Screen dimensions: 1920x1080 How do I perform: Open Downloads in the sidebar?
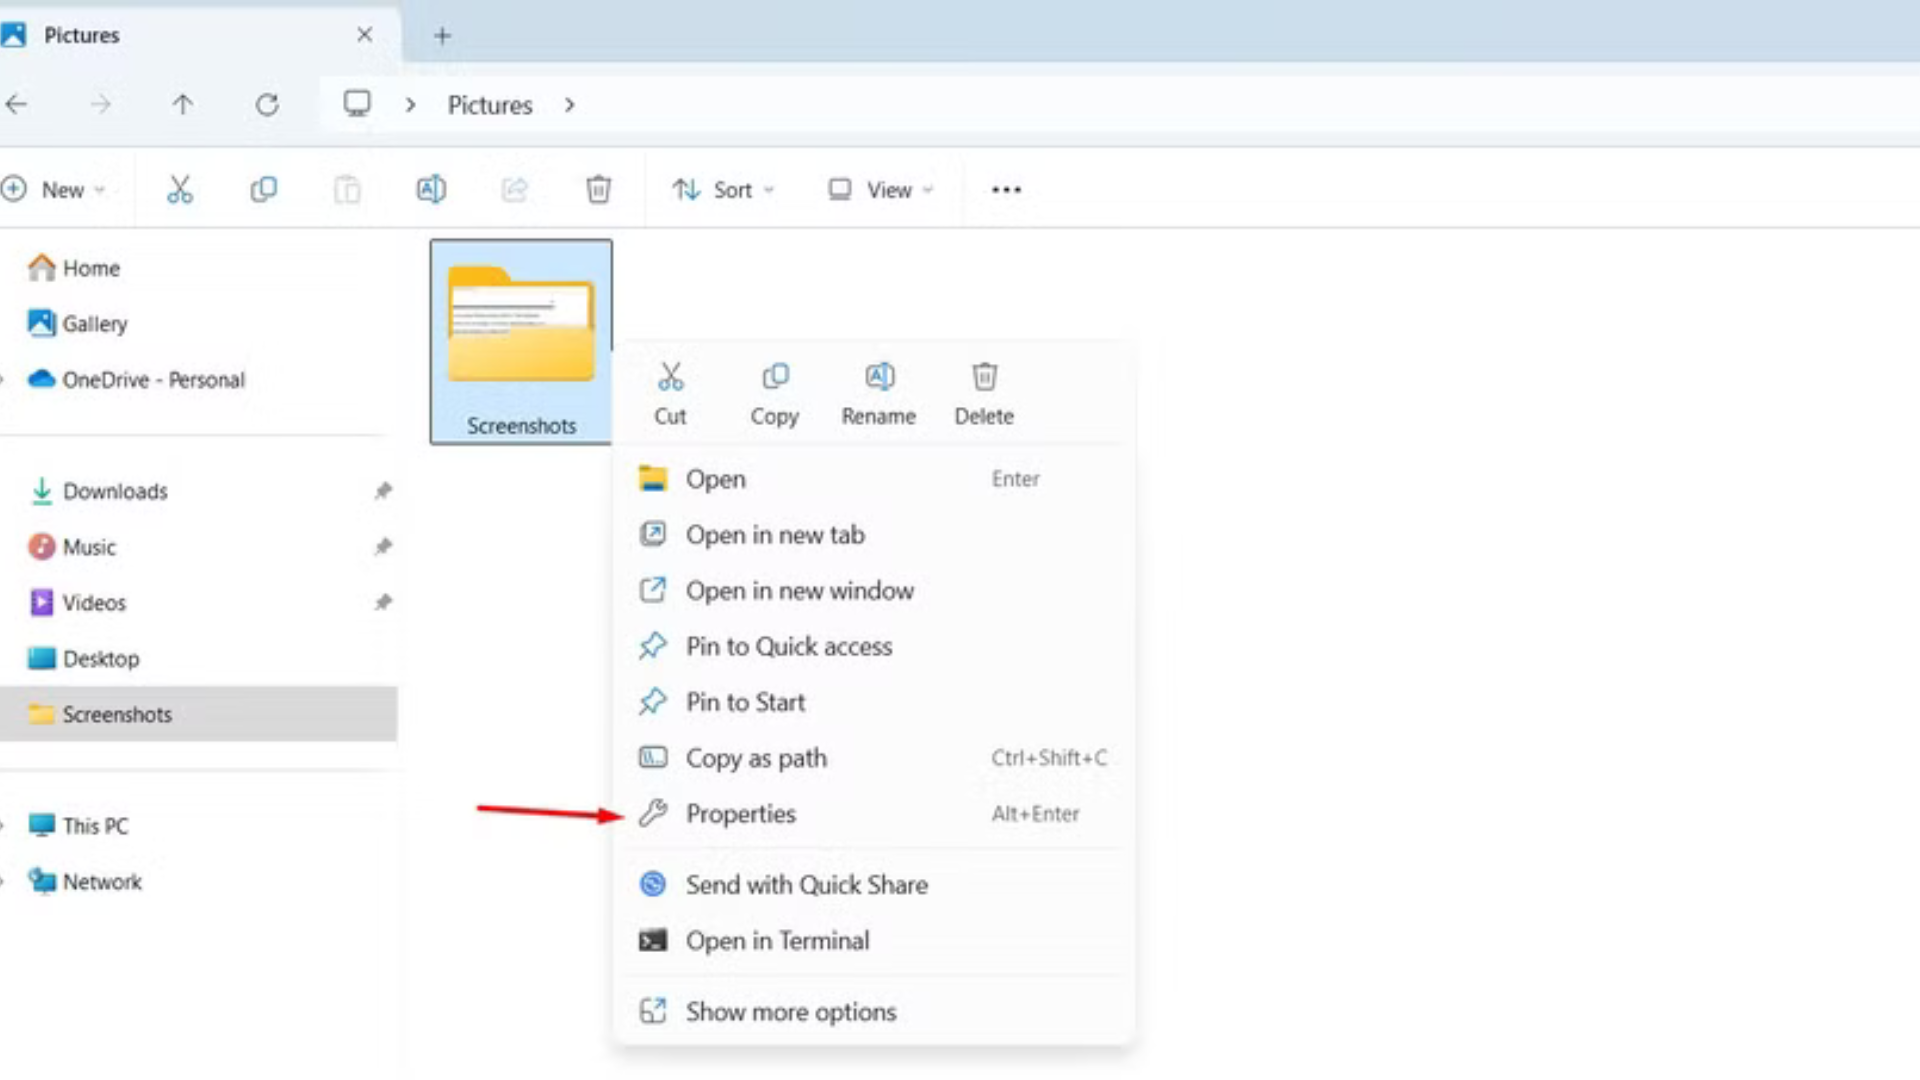[115, 491]
